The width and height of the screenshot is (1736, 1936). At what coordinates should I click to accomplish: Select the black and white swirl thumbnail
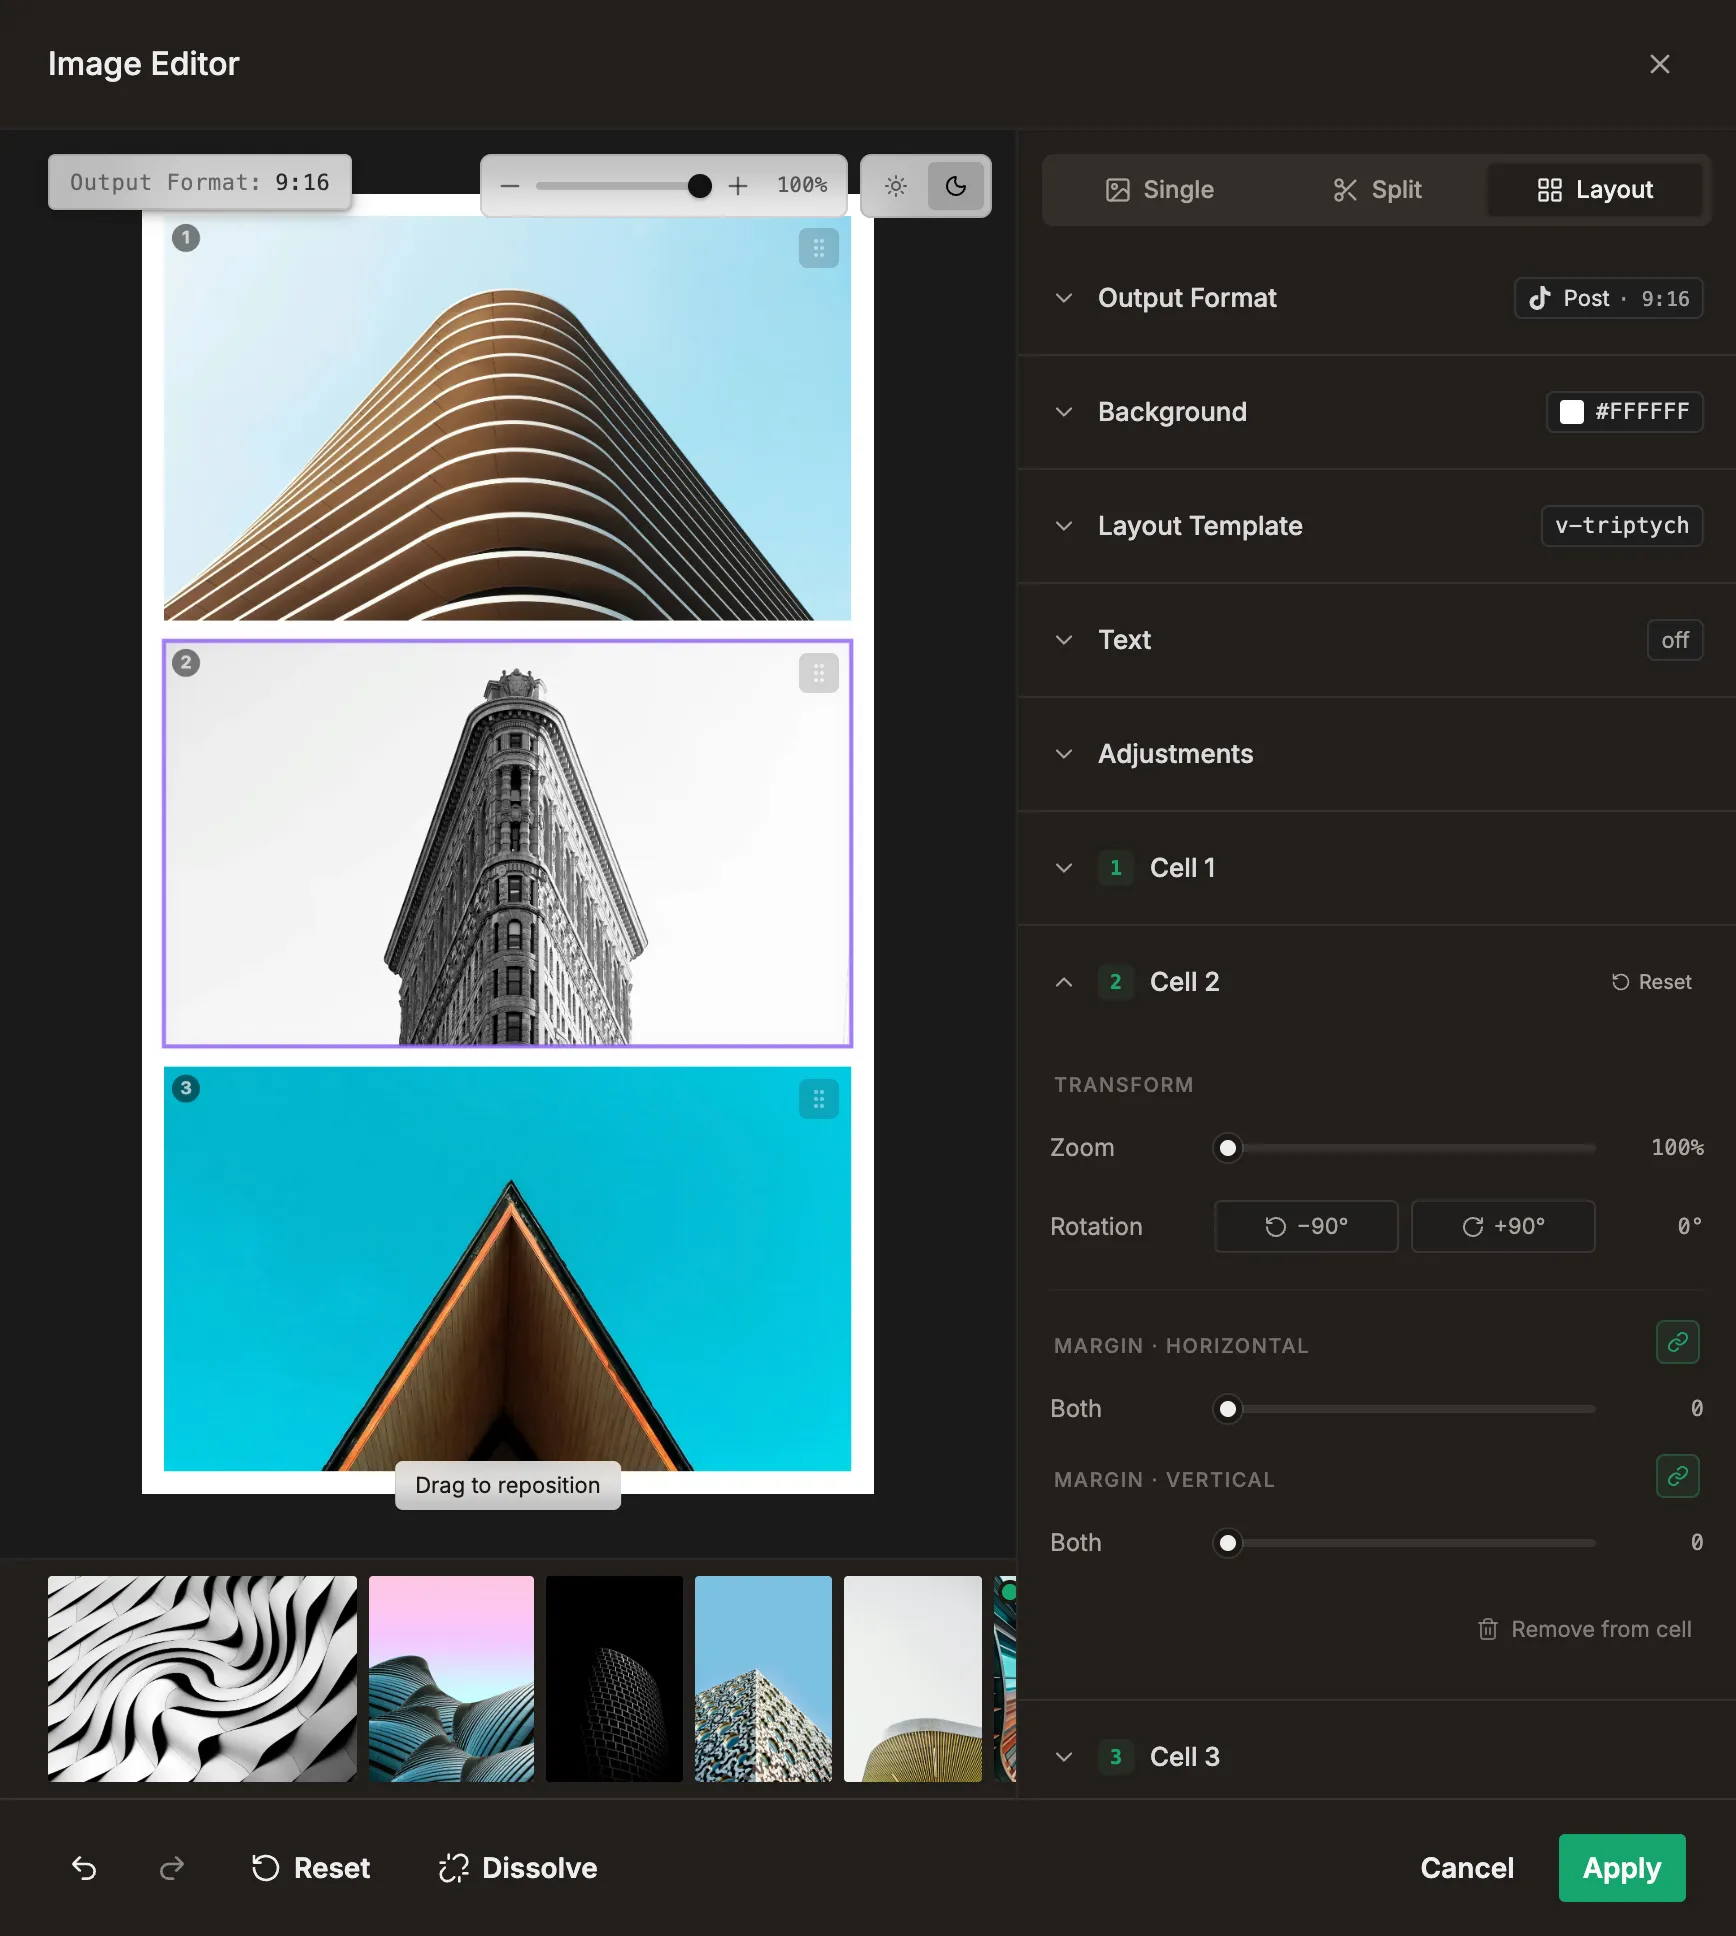click(x=202, y=1679)
